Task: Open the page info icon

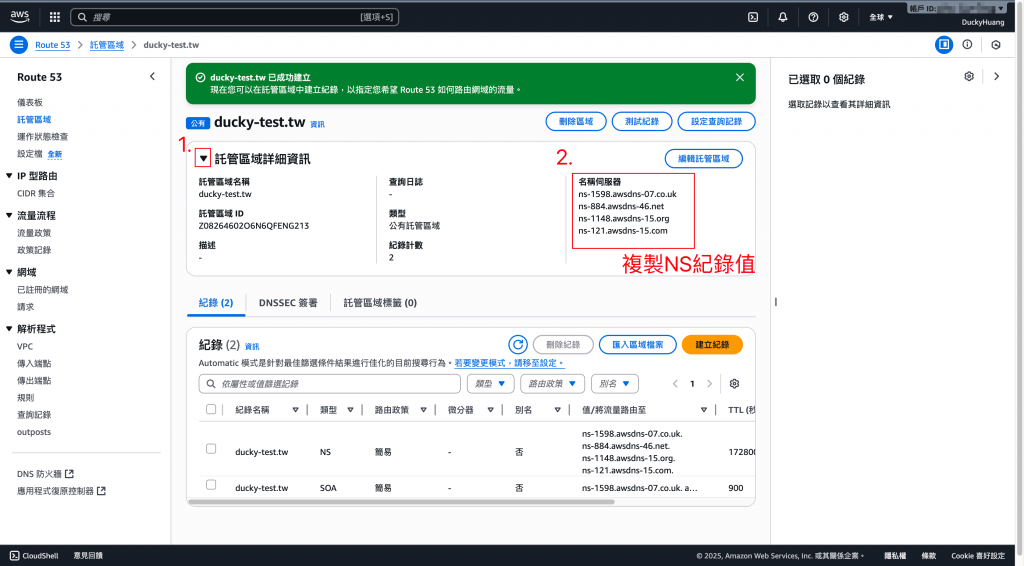Action: click(967, 44)
